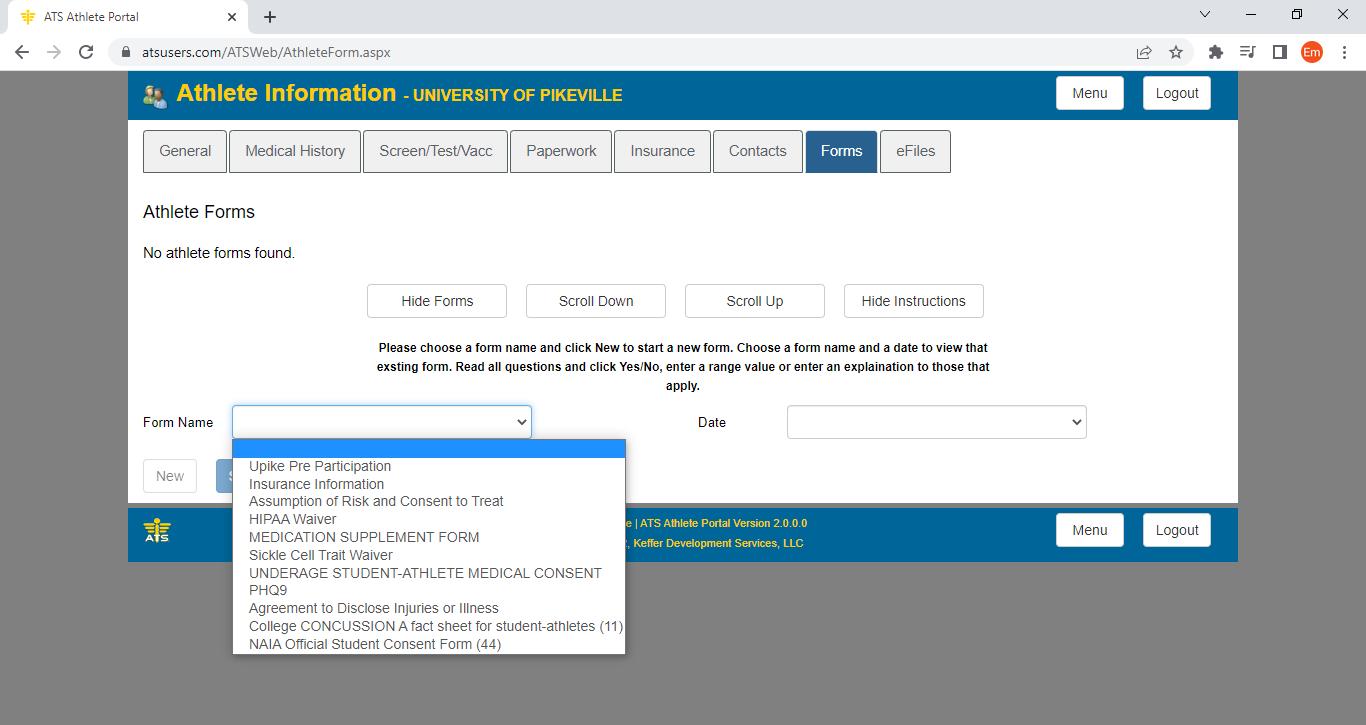Close the ATS Athlete Portal tab
This screenshot has height=725, width=1366.
tap(233, 17)
